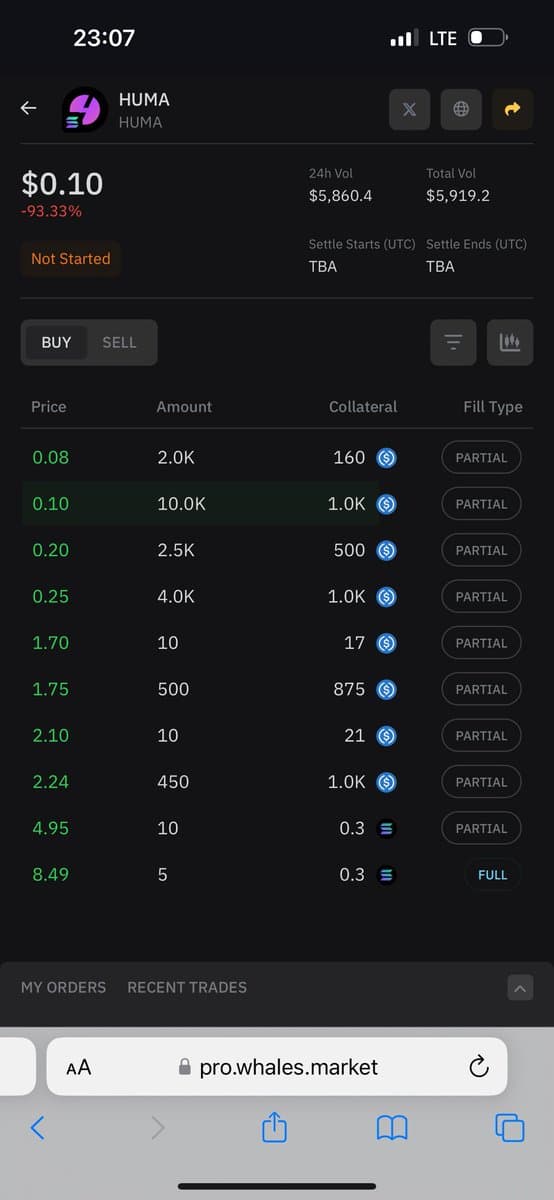Select the 0.08 price offer
This screenshot has width=554, height=1200.
[51, 458]
